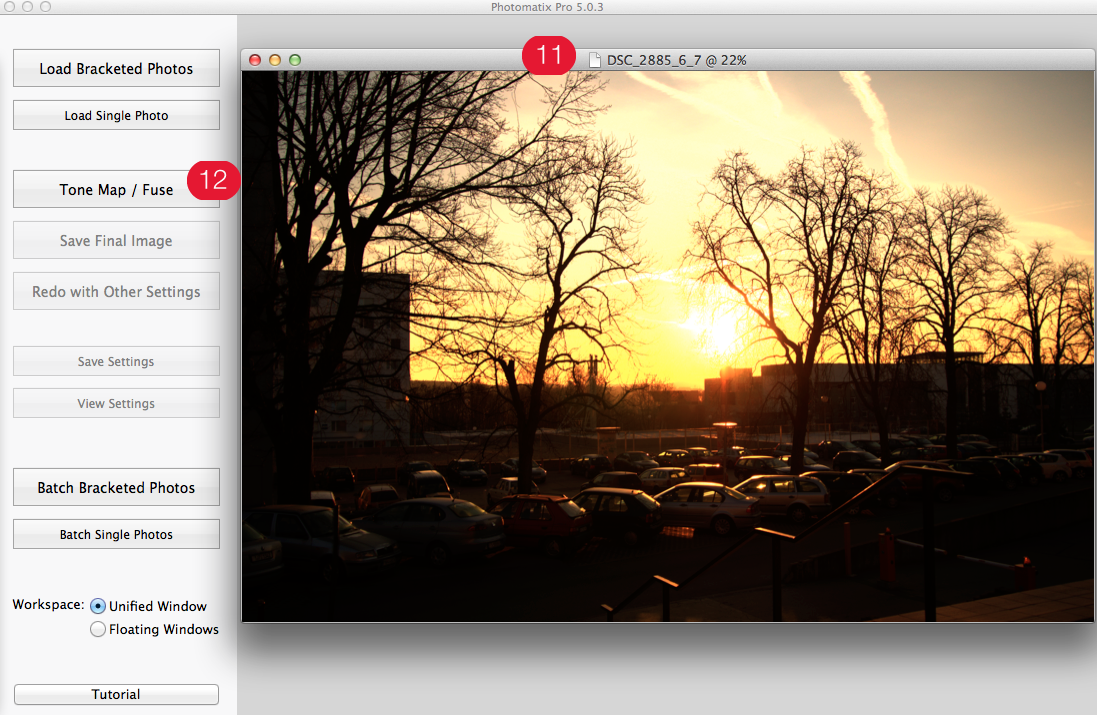Click the Save Settings button

[116, 362]
